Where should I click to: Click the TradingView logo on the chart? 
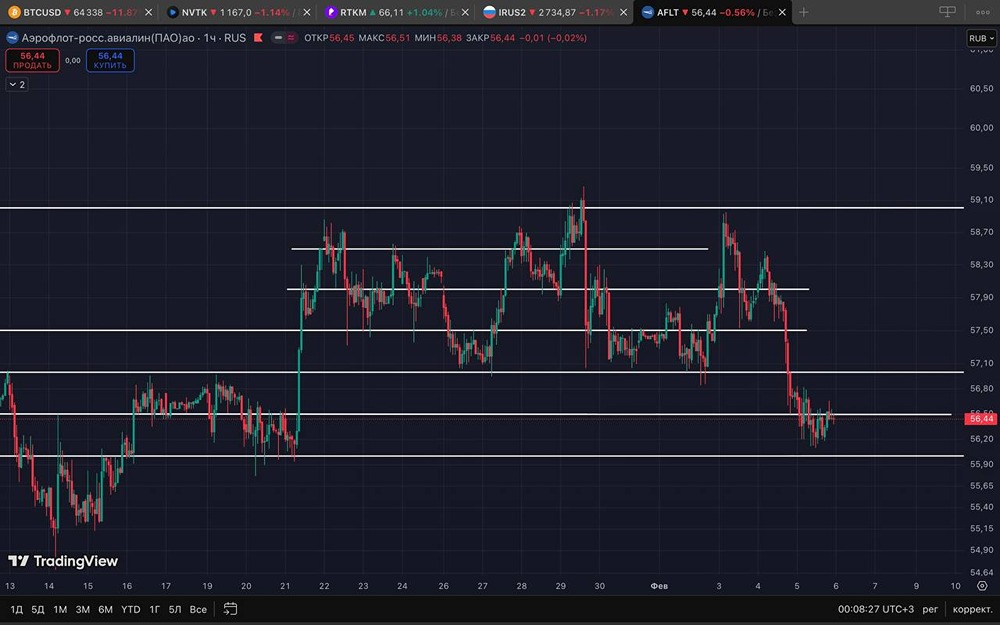click(x=62, y=561)
